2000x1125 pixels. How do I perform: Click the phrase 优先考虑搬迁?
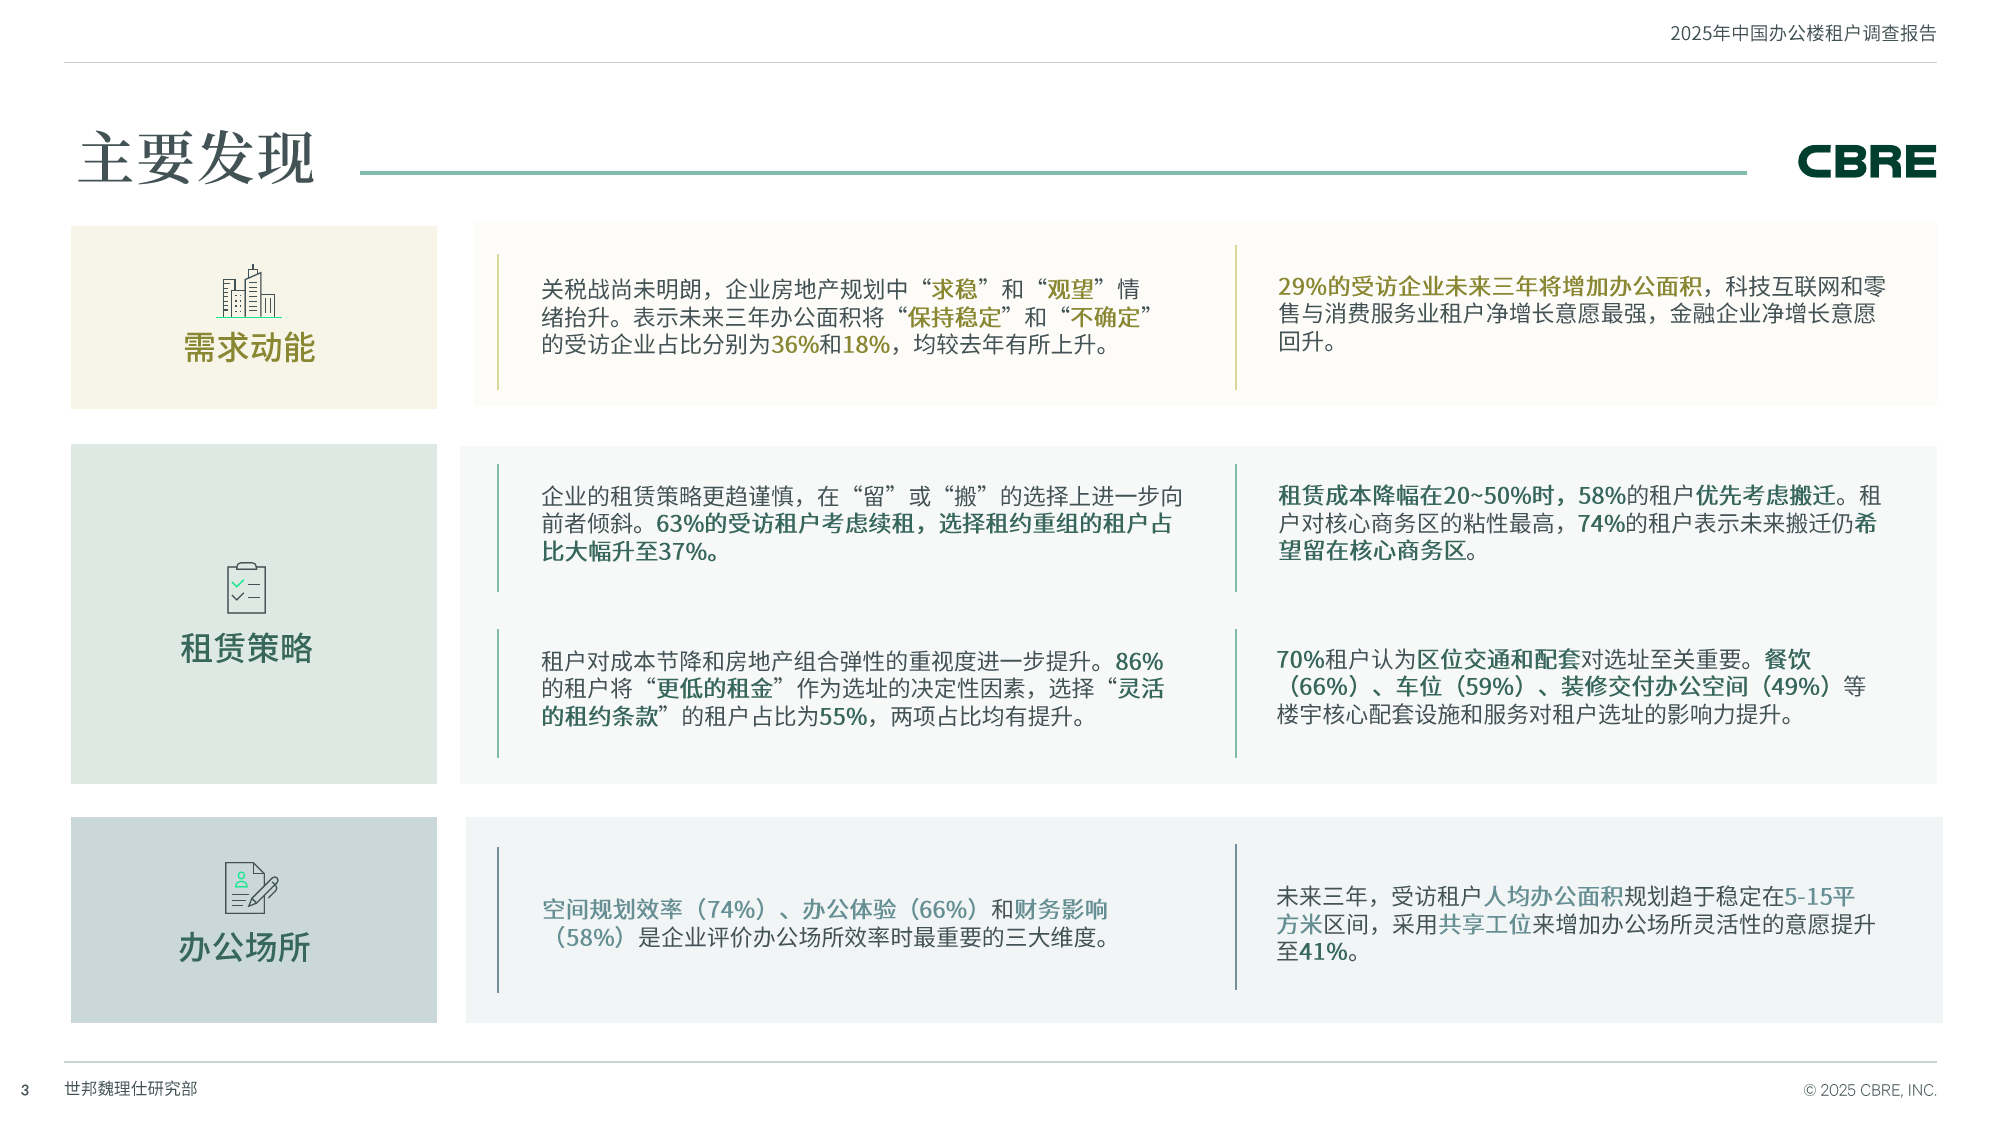[x=1765, y=496]
